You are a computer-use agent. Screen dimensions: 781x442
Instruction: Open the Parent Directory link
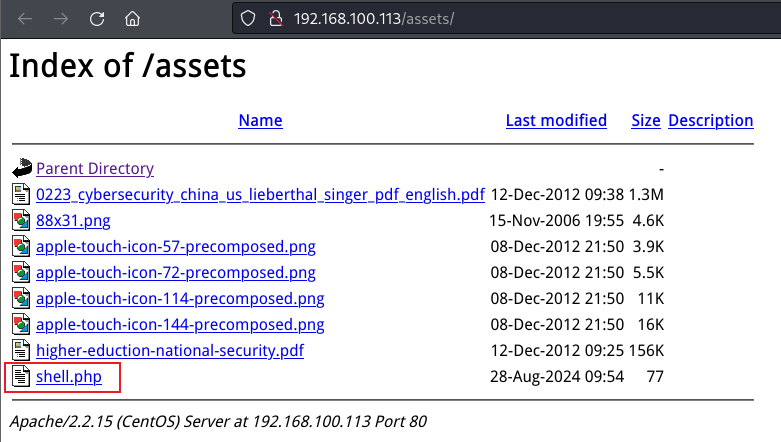[95, 169]
